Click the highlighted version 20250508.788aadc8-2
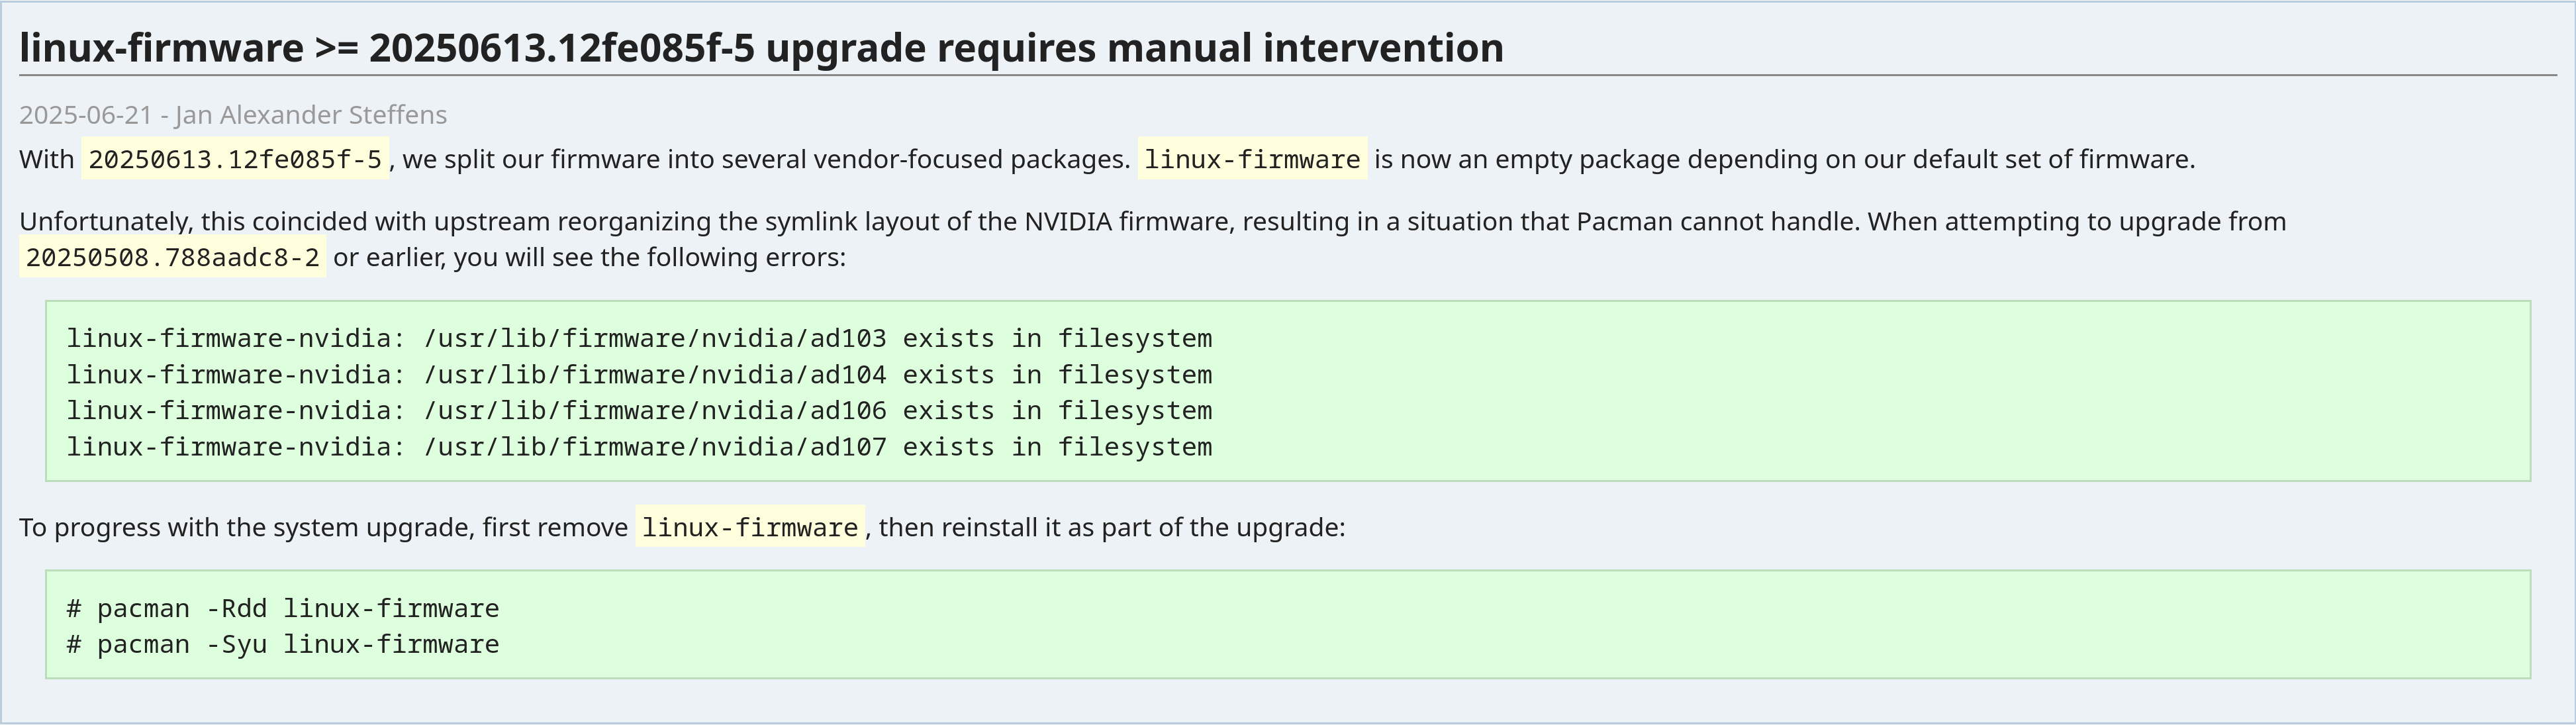Viewport: 2576px width, 725px height. 172,257
